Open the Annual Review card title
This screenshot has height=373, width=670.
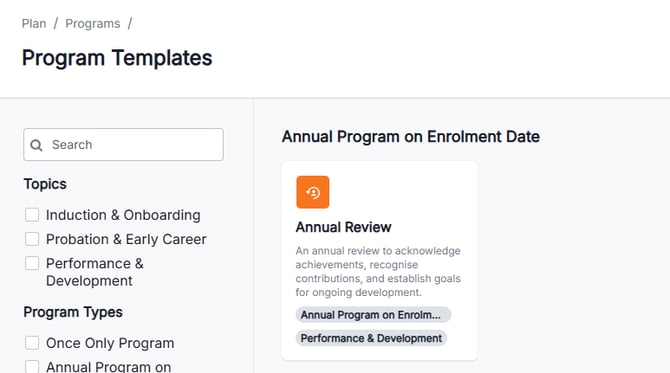tap(343, 227)
